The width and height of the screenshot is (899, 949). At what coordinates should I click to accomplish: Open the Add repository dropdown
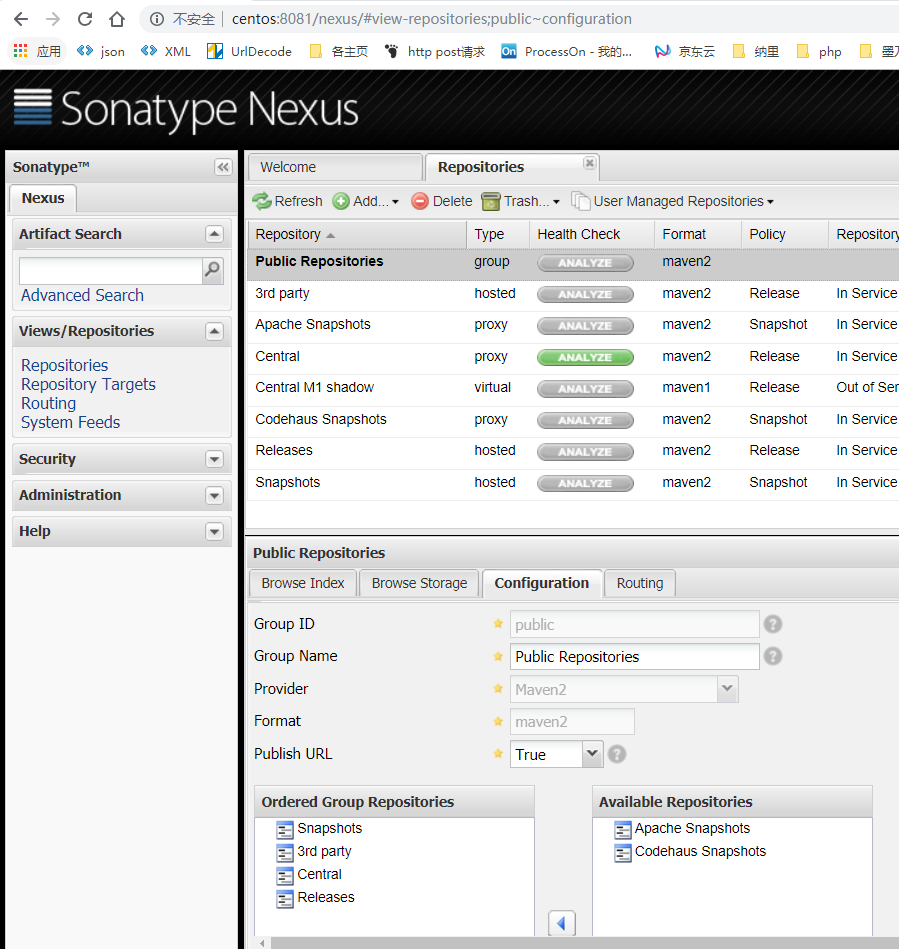366,201
